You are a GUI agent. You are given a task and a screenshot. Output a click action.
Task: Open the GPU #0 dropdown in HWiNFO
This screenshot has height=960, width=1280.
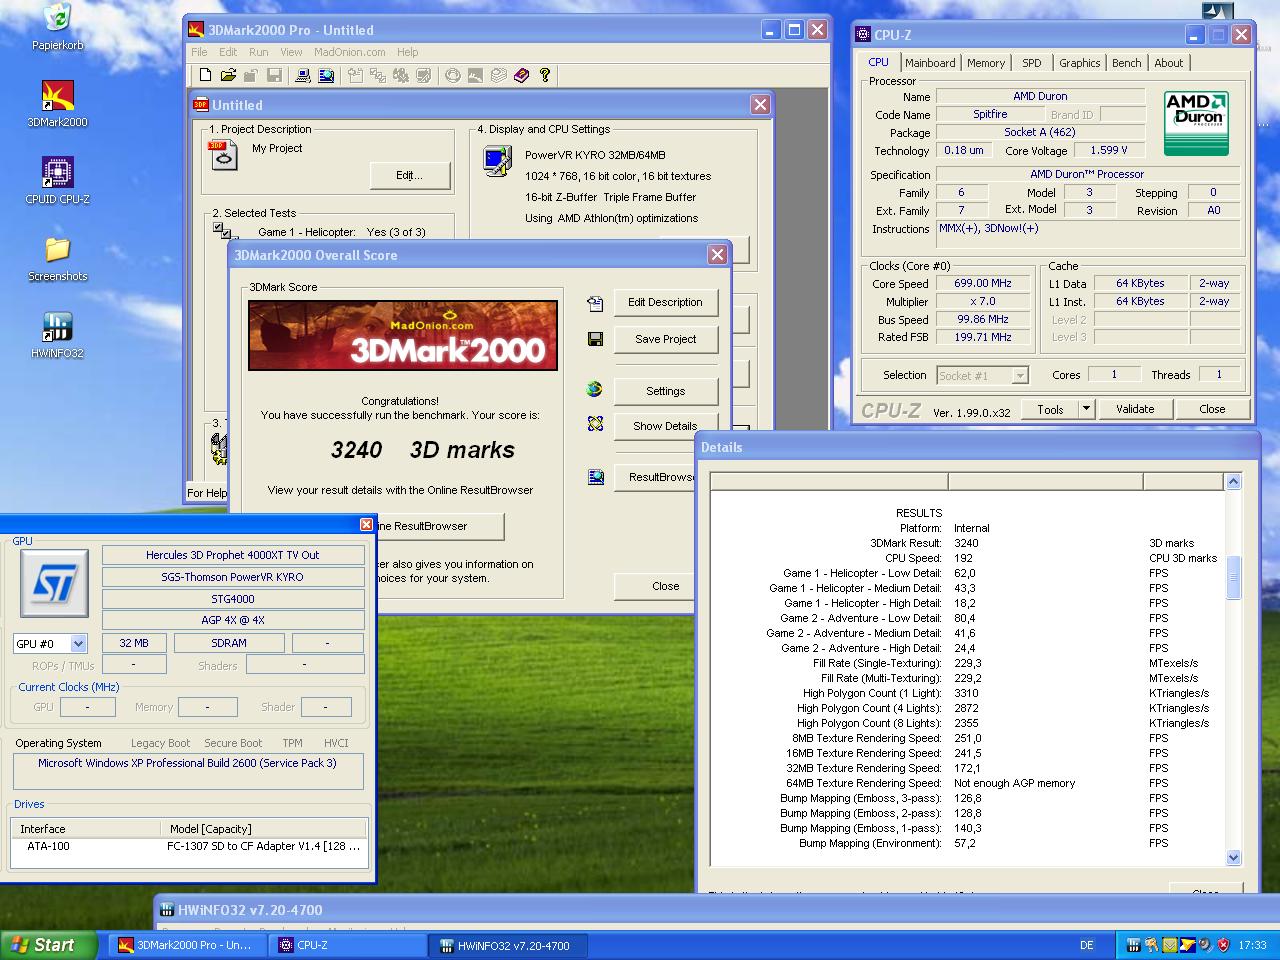(78, 644)
